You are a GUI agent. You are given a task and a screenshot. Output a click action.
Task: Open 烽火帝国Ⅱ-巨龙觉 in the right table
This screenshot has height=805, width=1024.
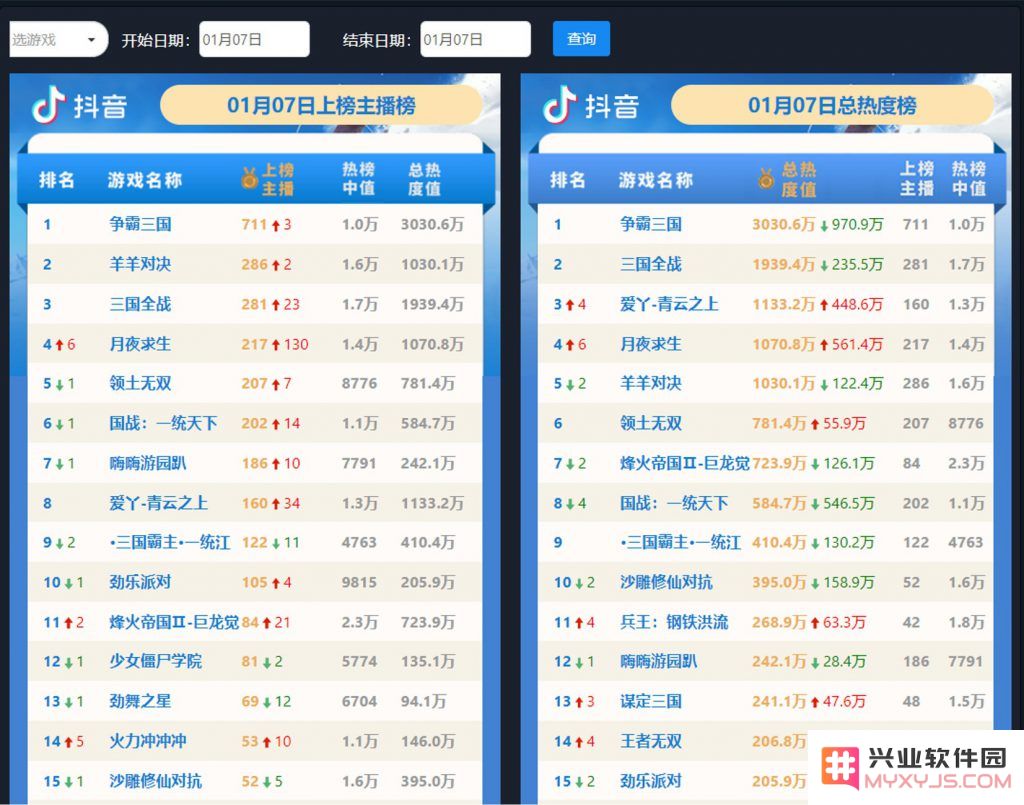685,464
